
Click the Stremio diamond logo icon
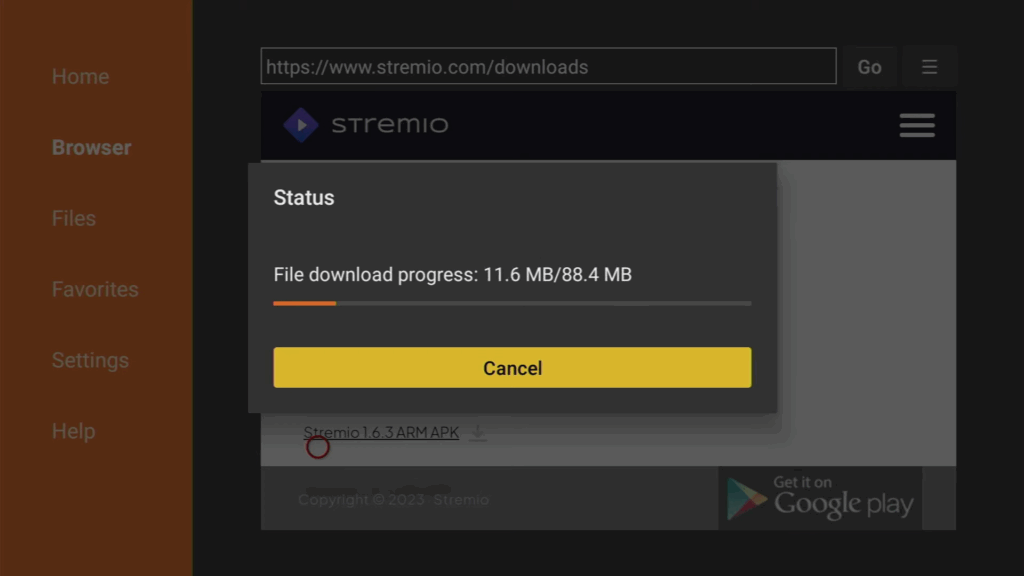(x=301, y=125)
